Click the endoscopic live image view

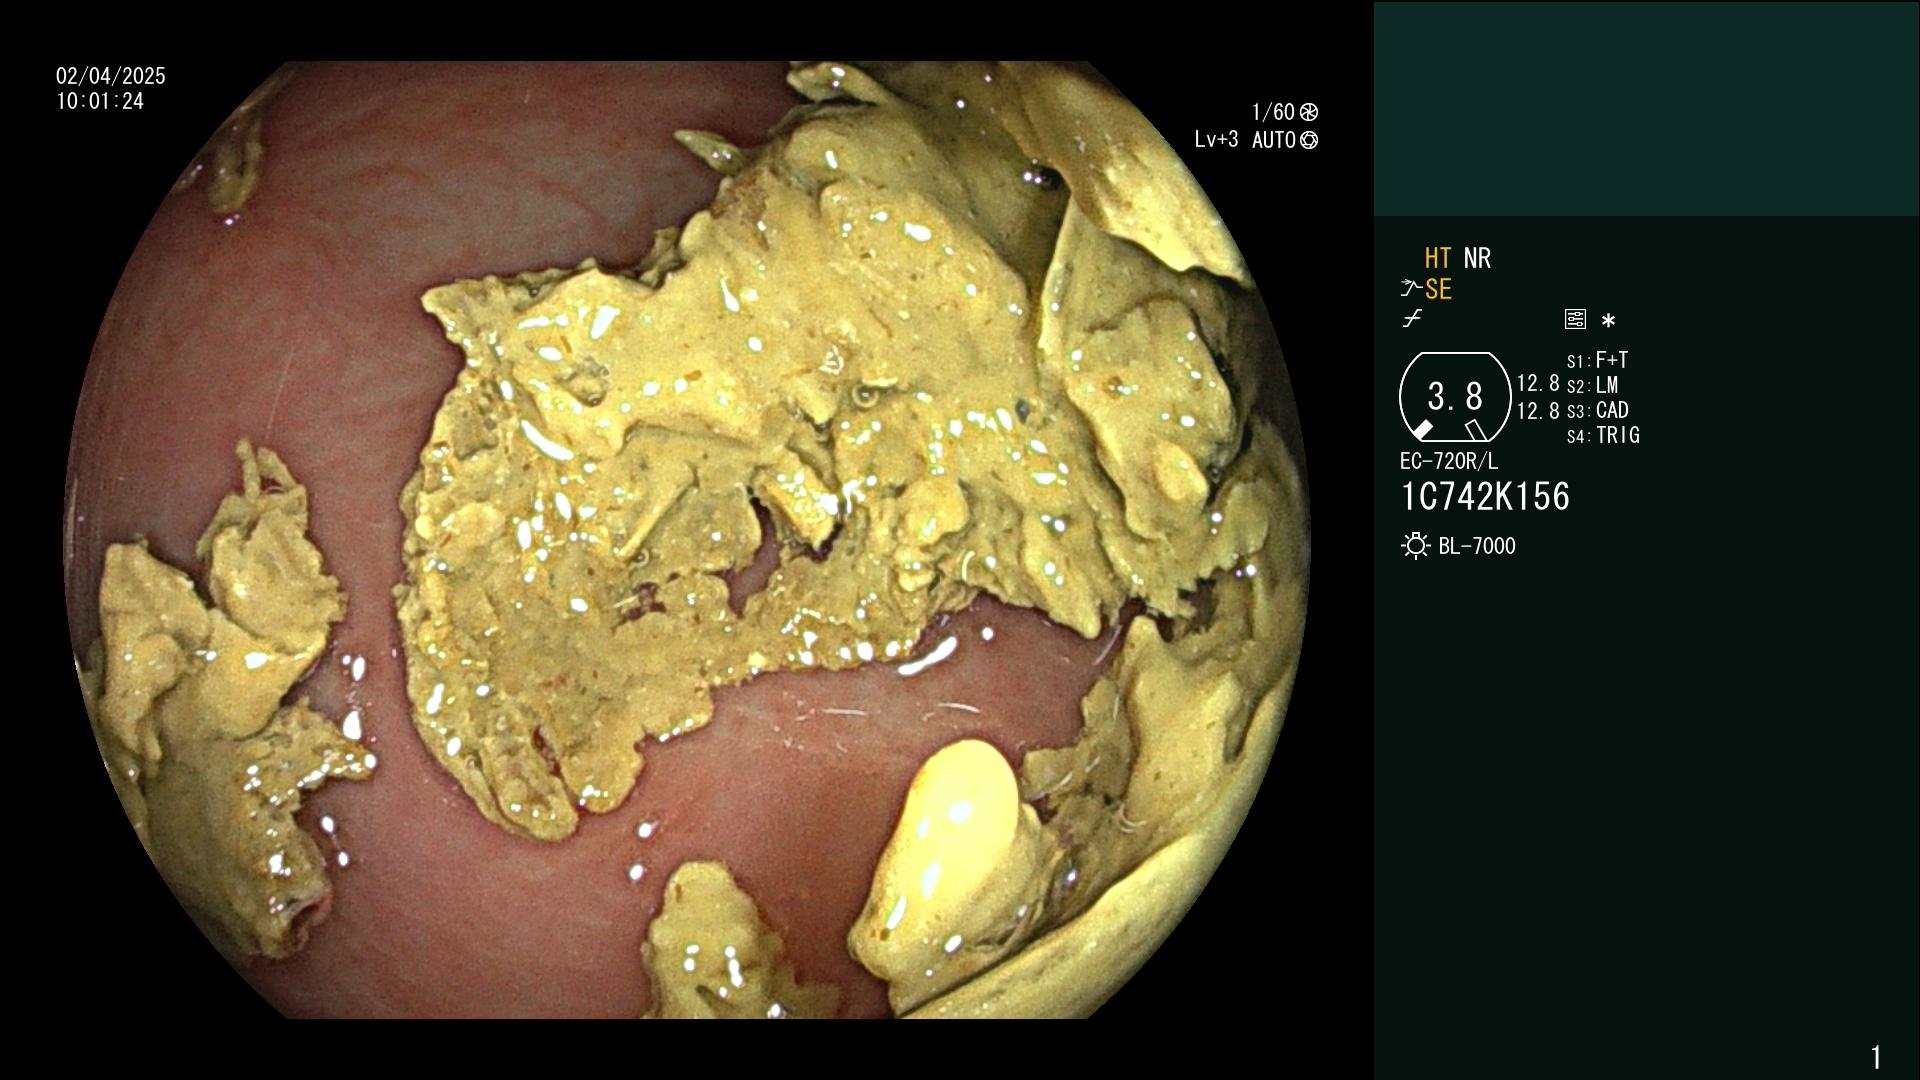point(688,540)
